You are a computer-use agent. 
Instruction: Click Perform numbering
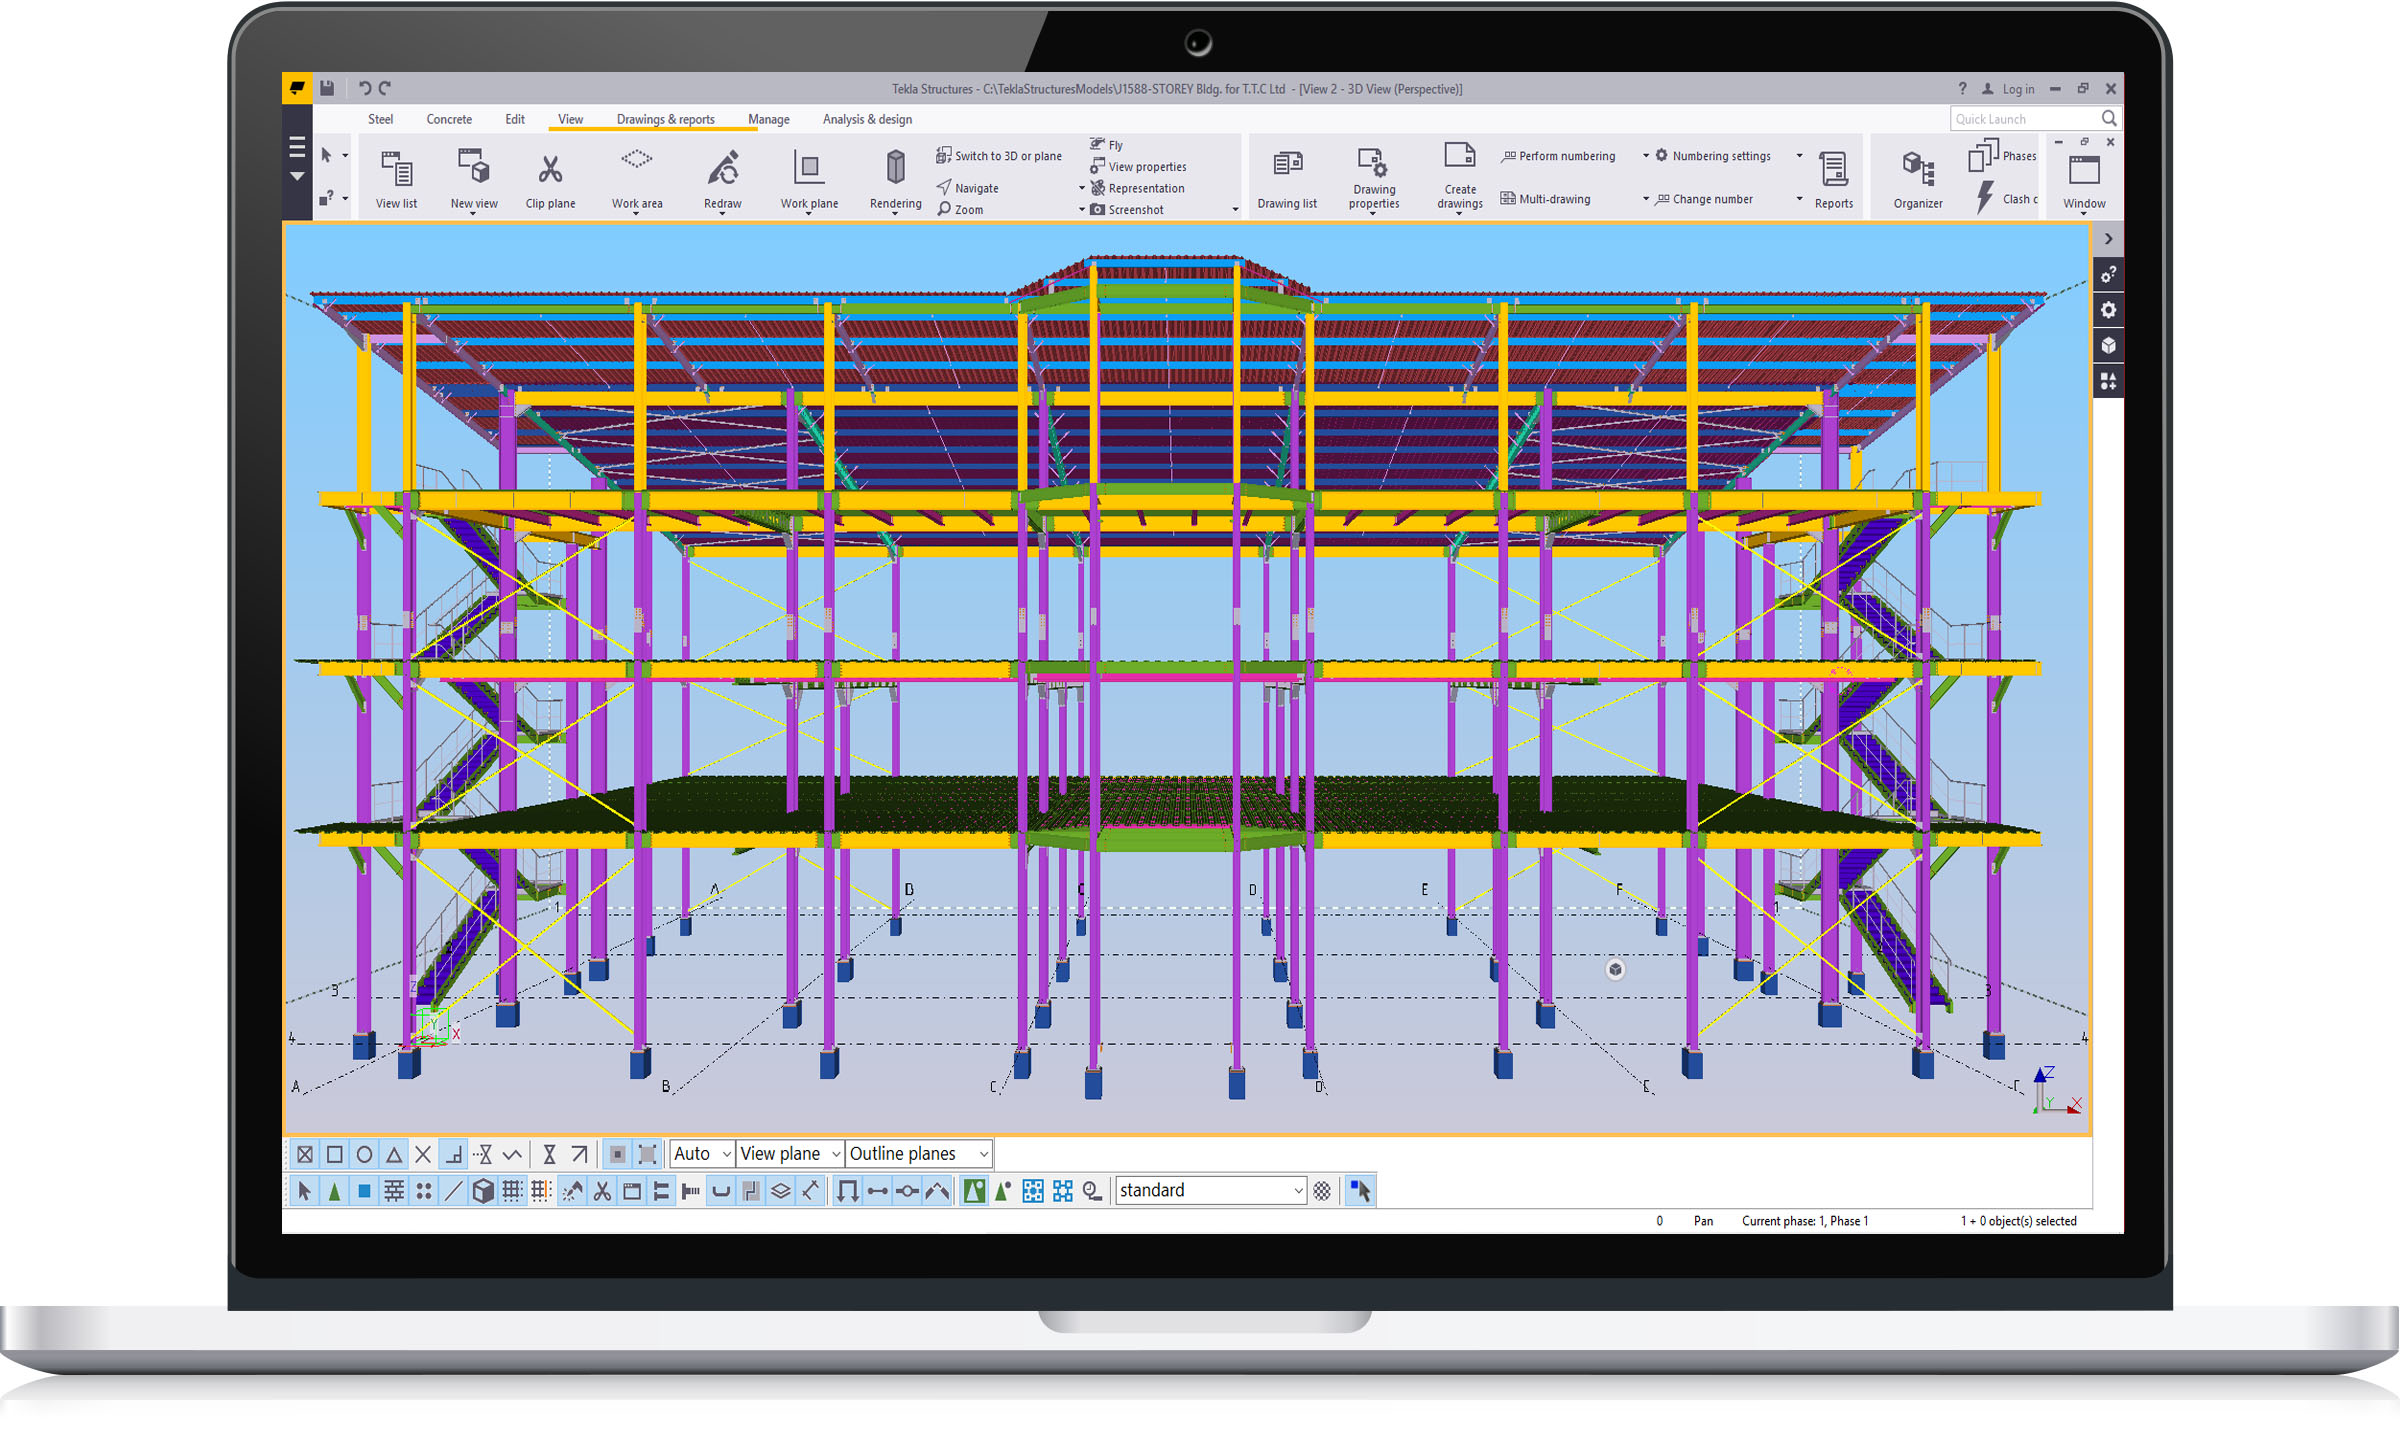tap(1558, 156)
